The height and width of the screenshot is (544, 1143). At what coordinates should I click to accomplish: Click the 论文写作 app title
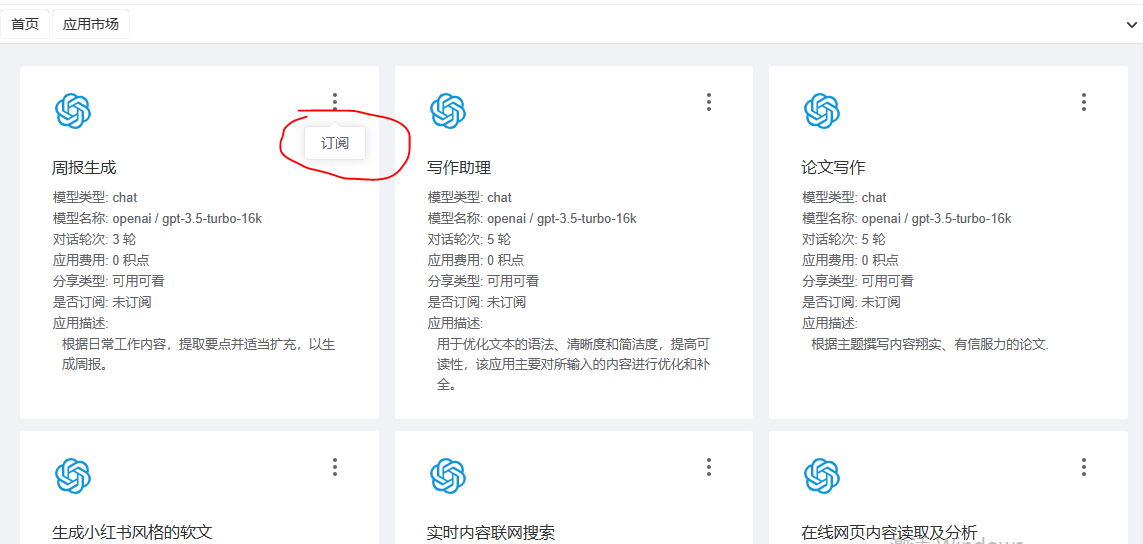(833, 168)
